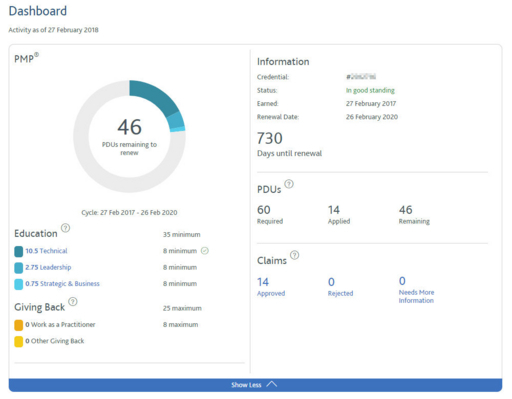Click the PMP credential title
This screenshot has width=512, height=399.
[x=26, y=58]
